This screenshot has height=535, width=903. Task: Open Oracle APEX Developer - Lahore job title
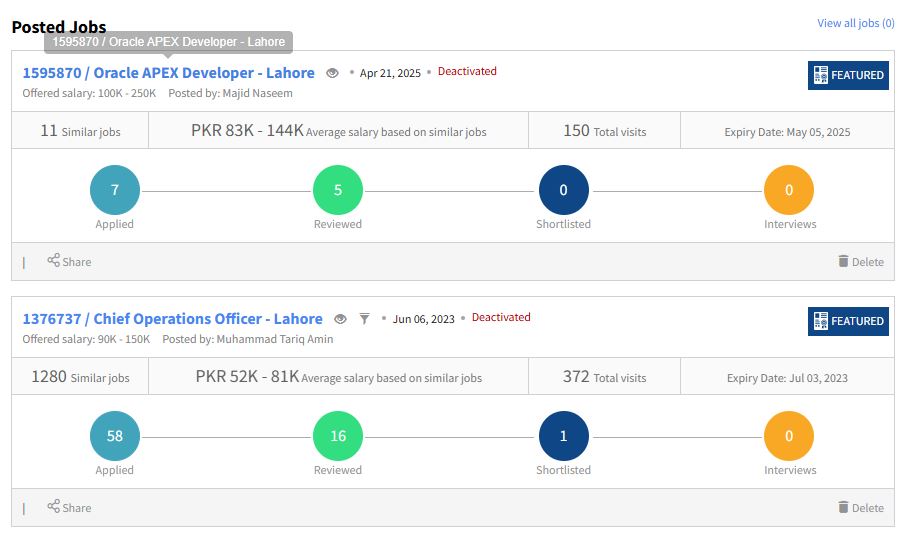[168, 73]
